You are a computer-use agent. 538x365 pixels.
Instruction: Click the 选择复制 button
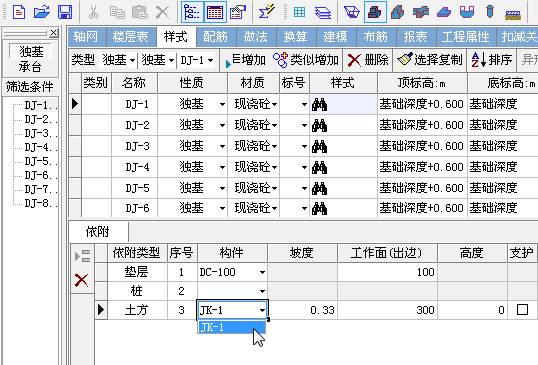[x=430, y=60]
